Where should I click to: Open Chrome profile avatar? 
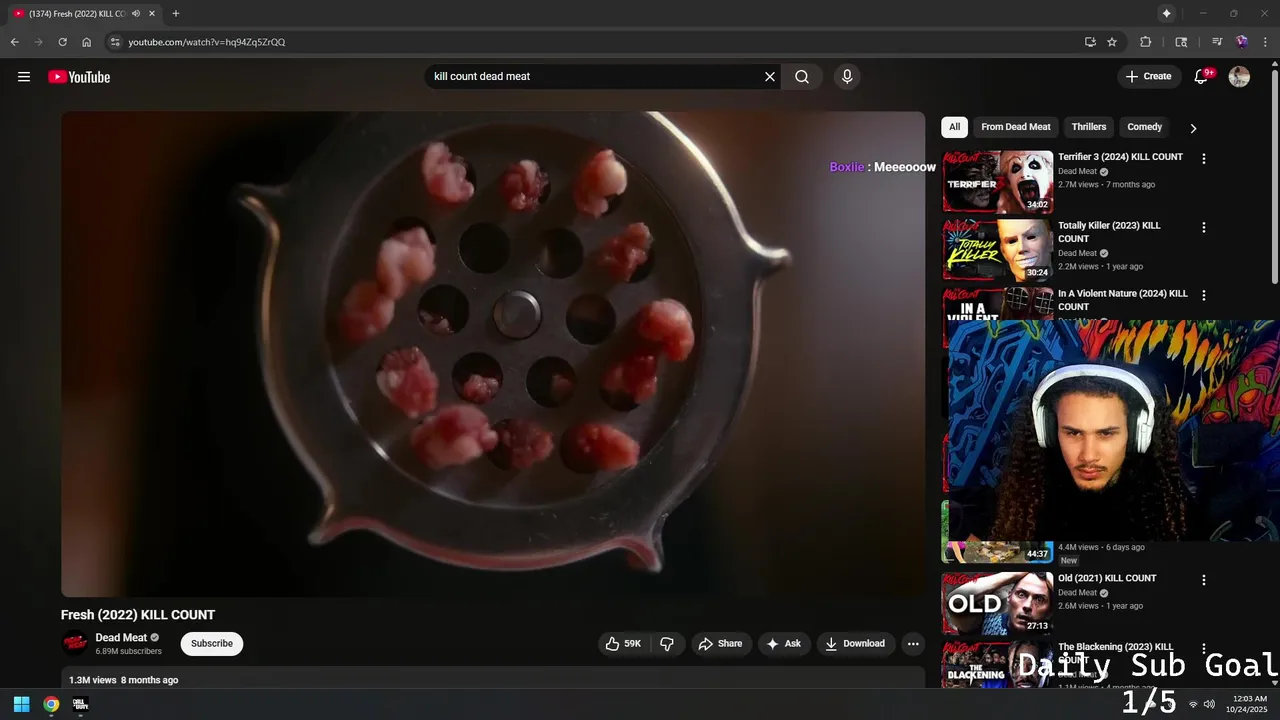click(x=1242, y=42)
